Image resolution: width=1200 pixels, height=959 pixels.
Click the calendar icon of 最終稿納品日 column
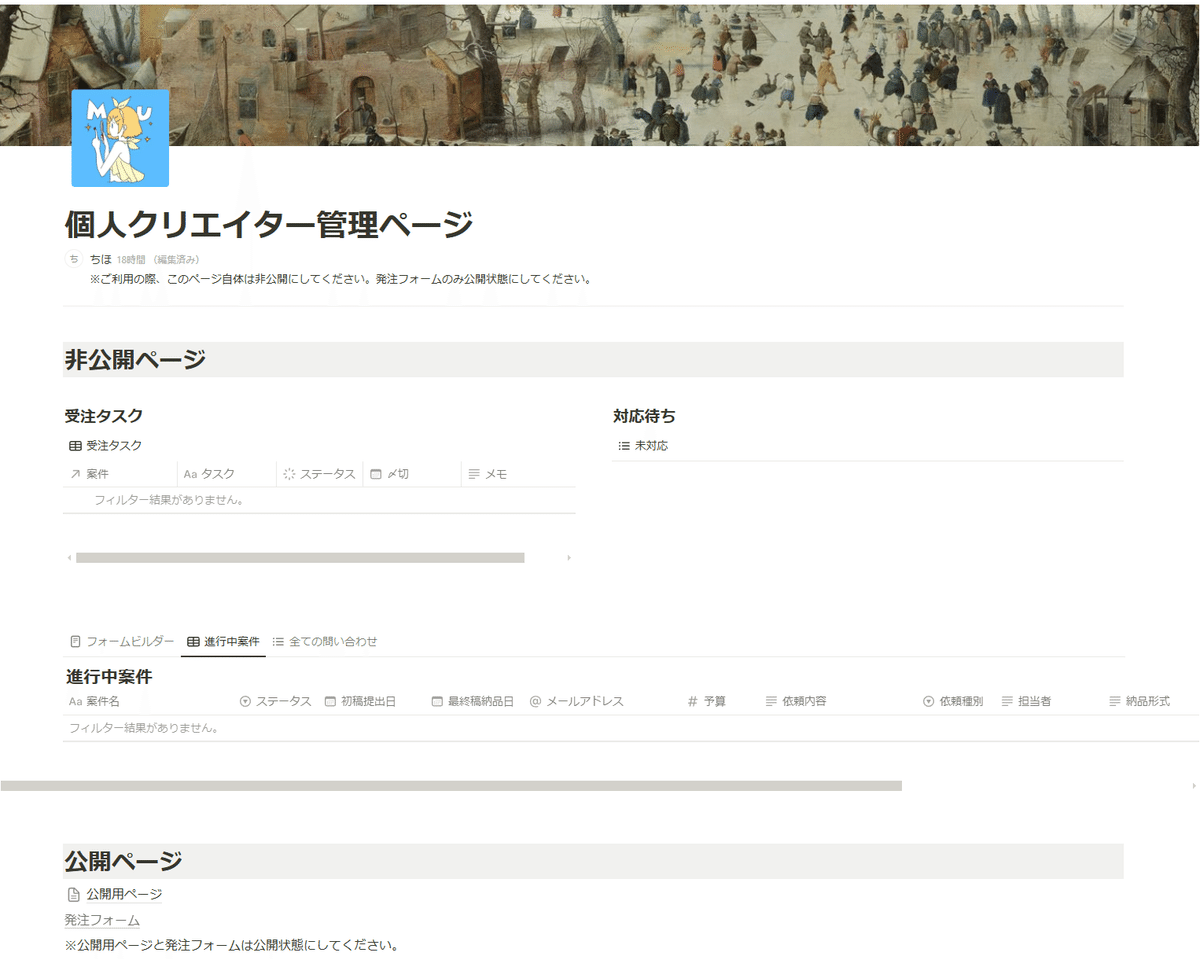point(437,701)
